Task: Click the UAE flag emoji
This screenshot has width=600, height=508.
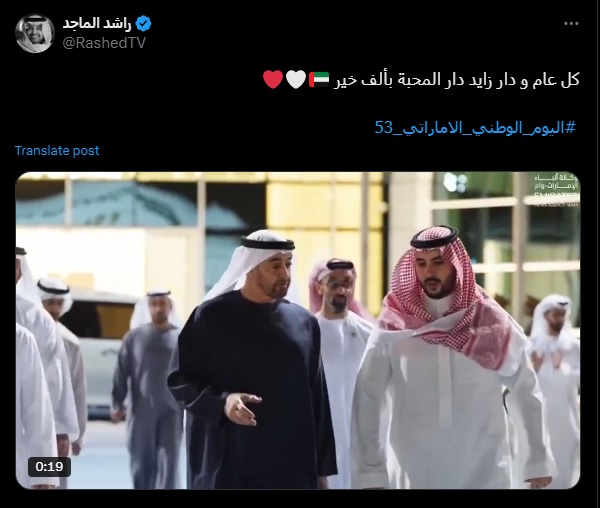Action: tap(319, 79)
